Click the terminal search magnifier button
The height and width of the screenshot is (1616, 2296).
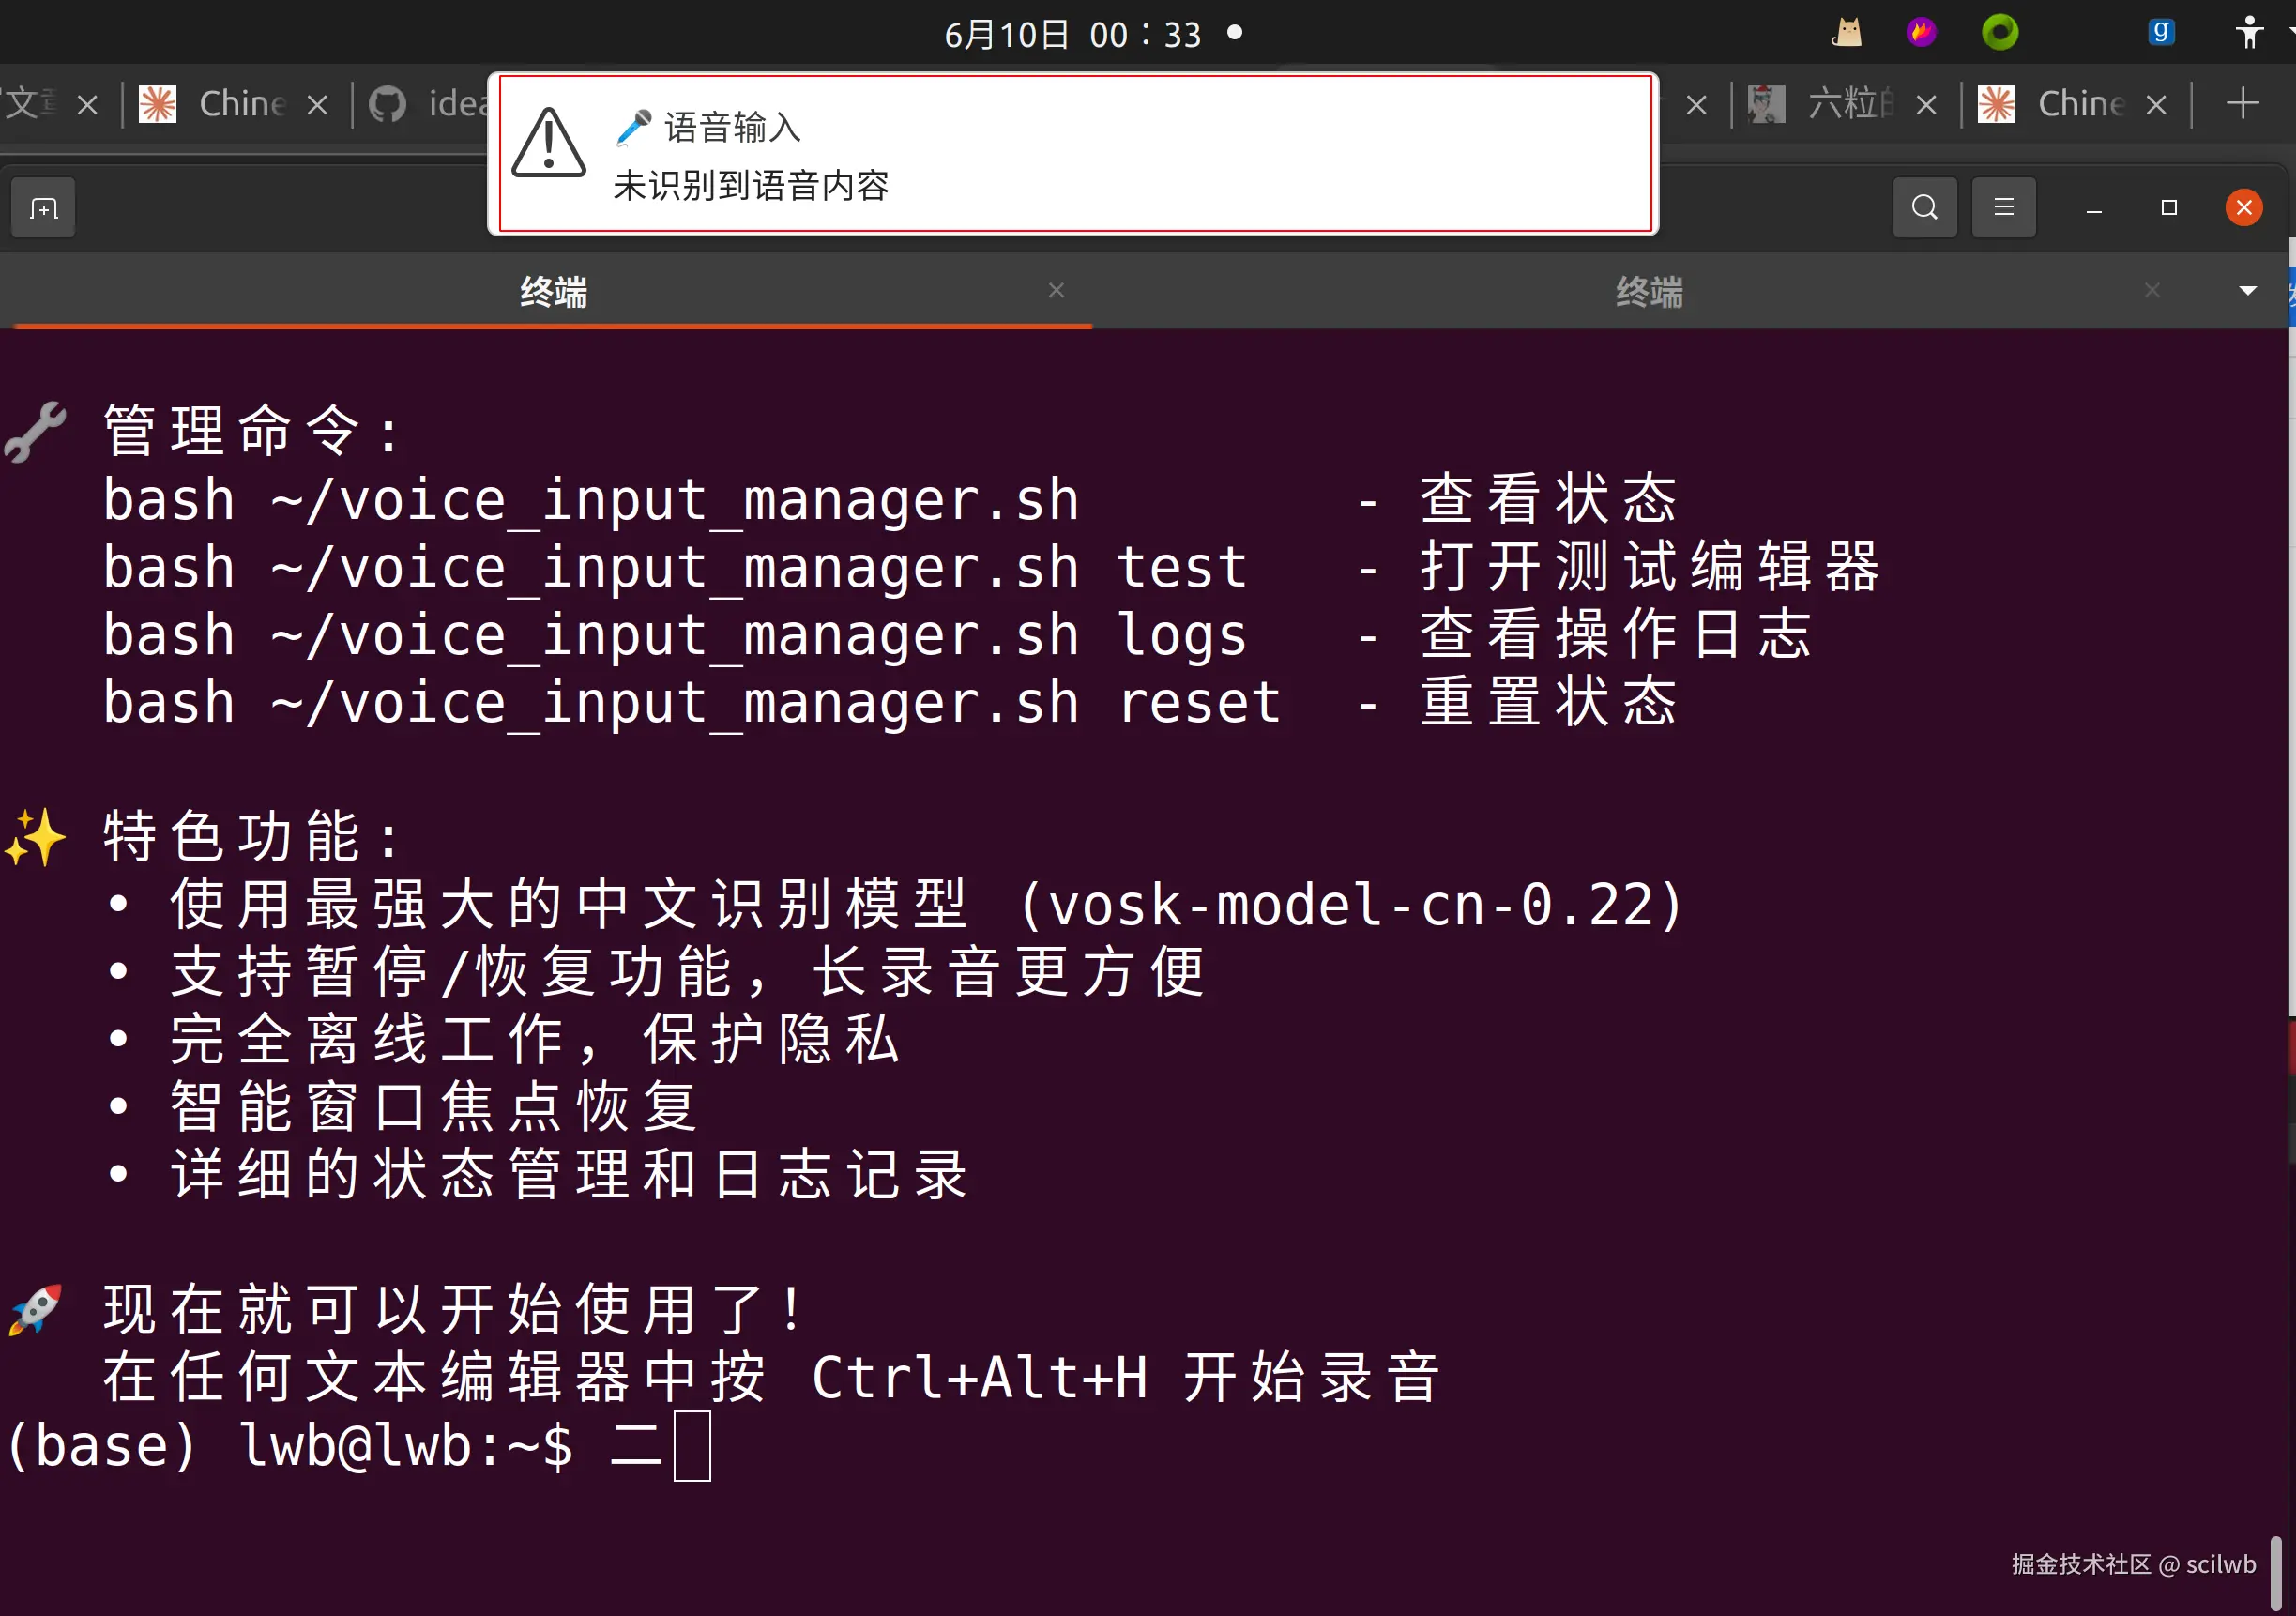tap(1924, 208)
